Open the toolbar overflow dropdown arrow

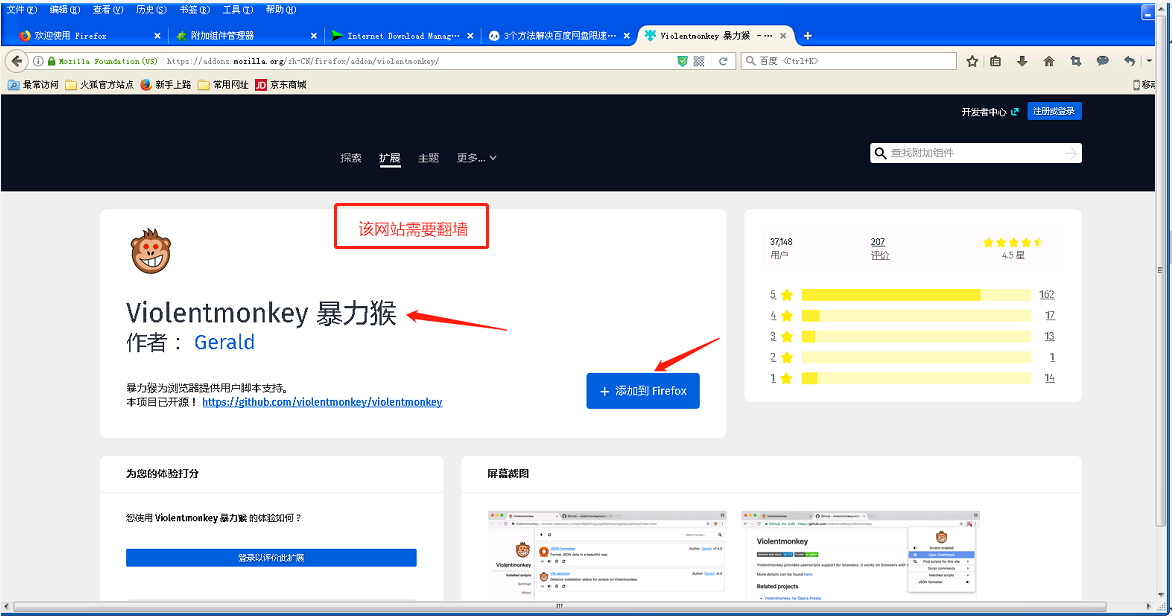(1150, 61)
